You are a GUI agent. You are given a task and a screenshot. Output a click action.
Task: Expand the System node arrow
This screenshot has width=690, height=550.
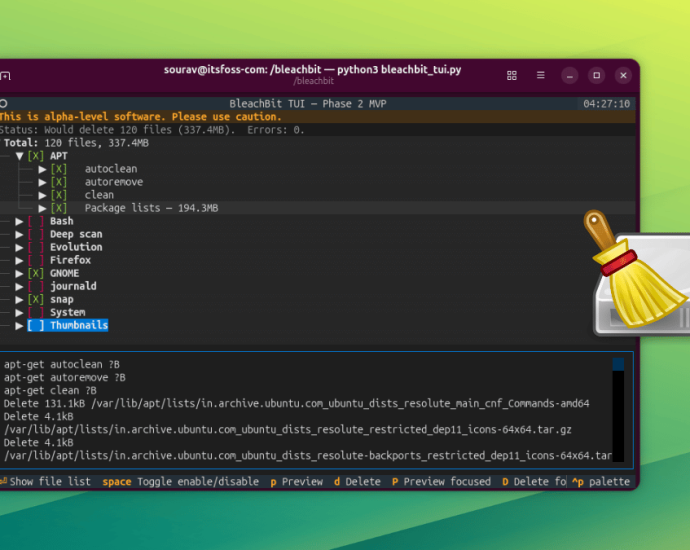19,312
